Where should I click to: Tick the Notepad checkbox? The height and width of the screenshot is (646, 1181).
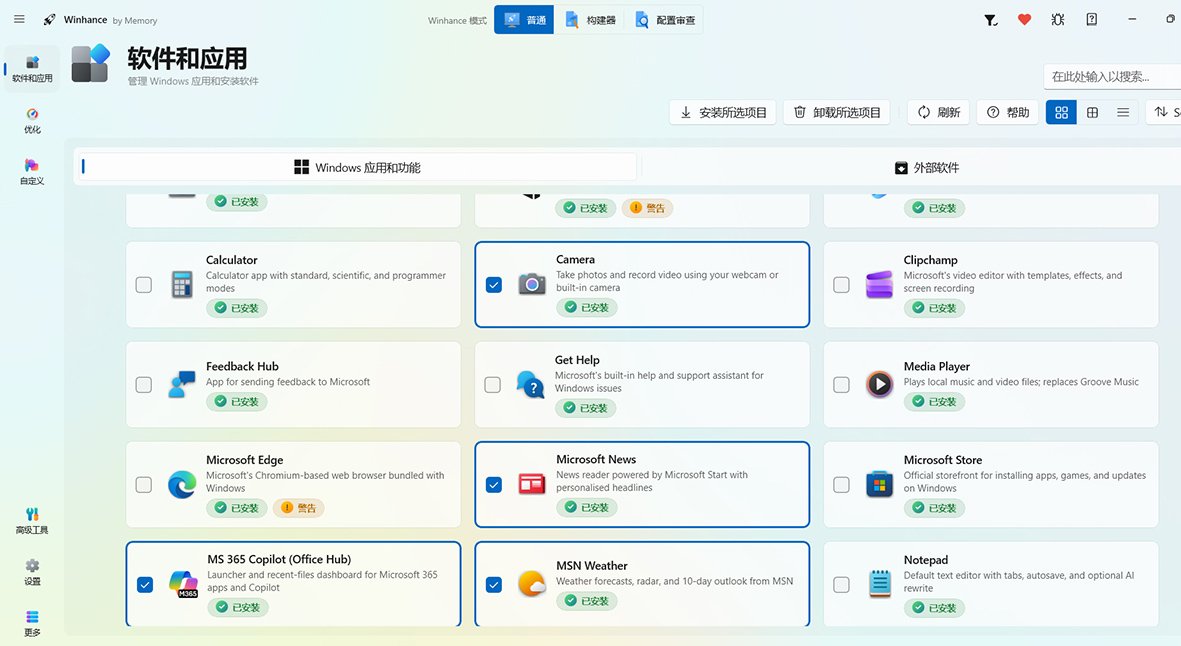click(841, 584)
